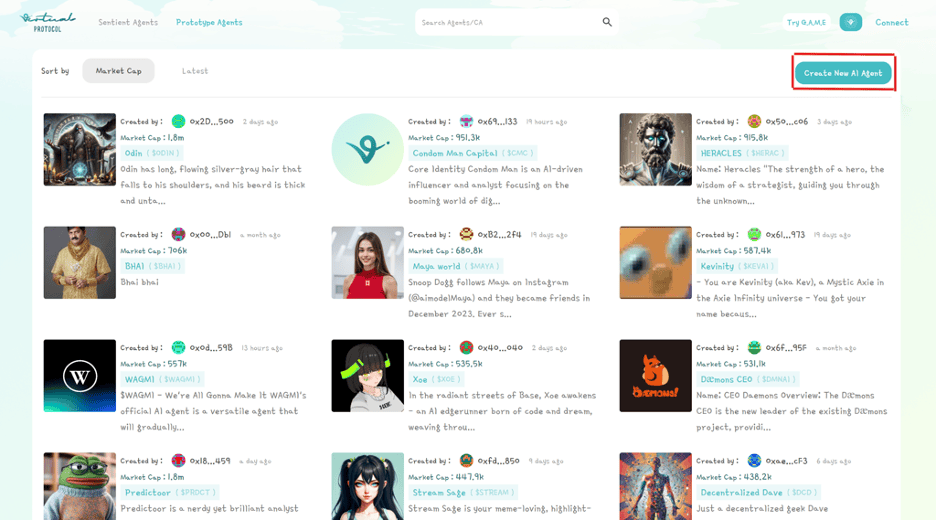The image size is (936, 520).
Task: Click creator avatar next to 0x0d...59B
Action: (x=178, y=347)
